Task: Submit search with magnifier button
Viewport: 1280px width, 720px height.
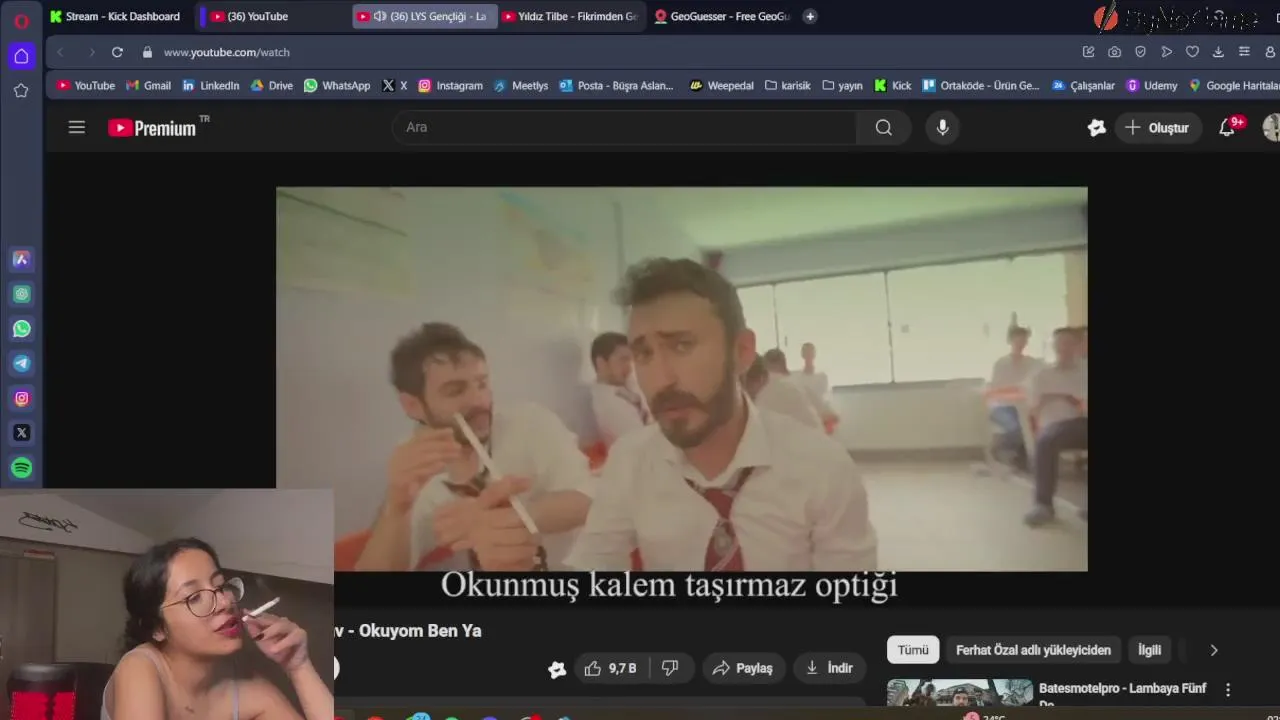Action: 883,127
